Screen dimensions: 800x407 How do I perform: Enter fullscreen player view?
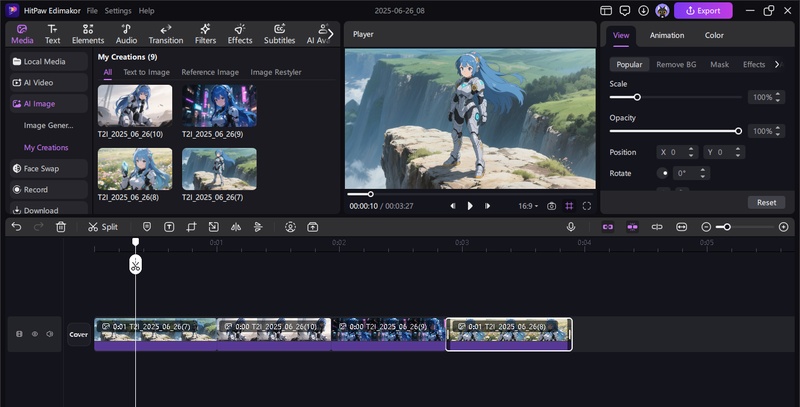coord(587,206)
